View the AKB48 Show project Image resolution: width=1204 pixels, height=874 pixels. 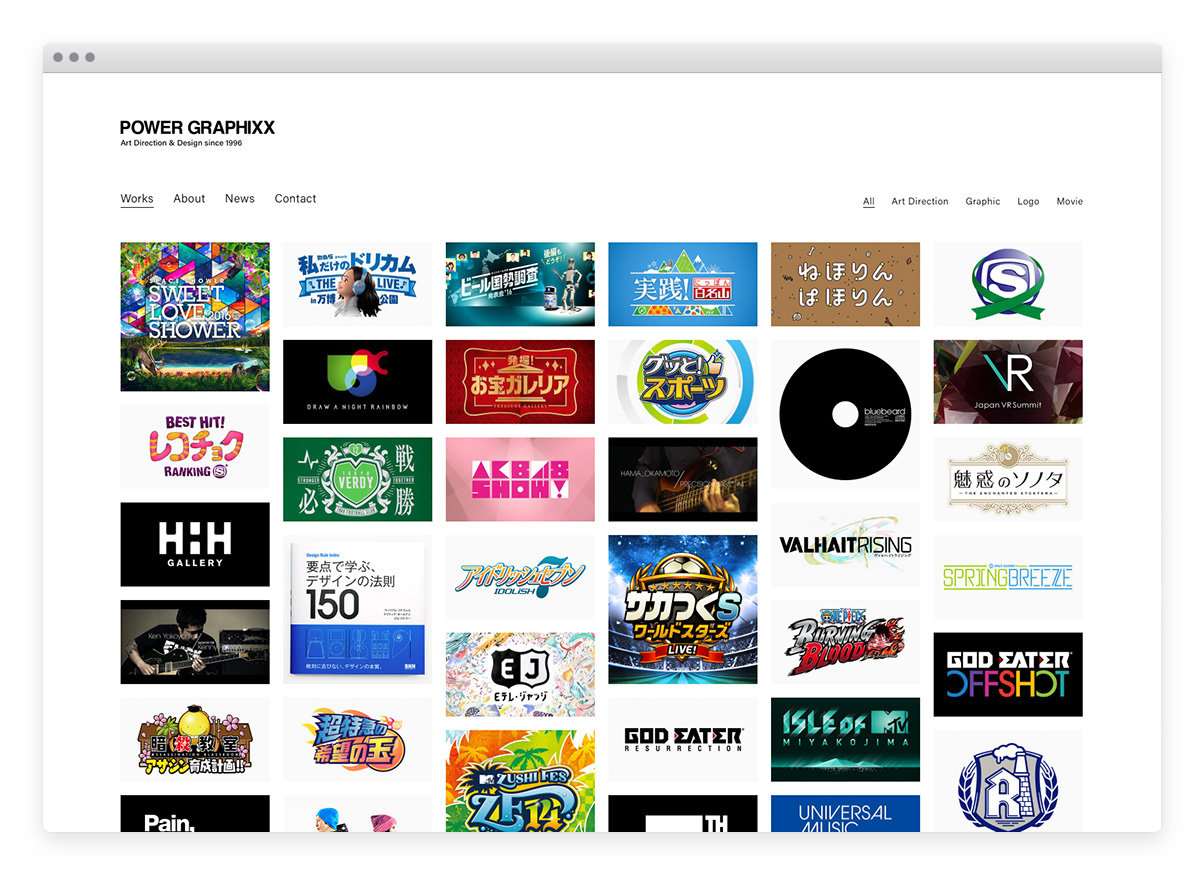click(x=519, y=479)
